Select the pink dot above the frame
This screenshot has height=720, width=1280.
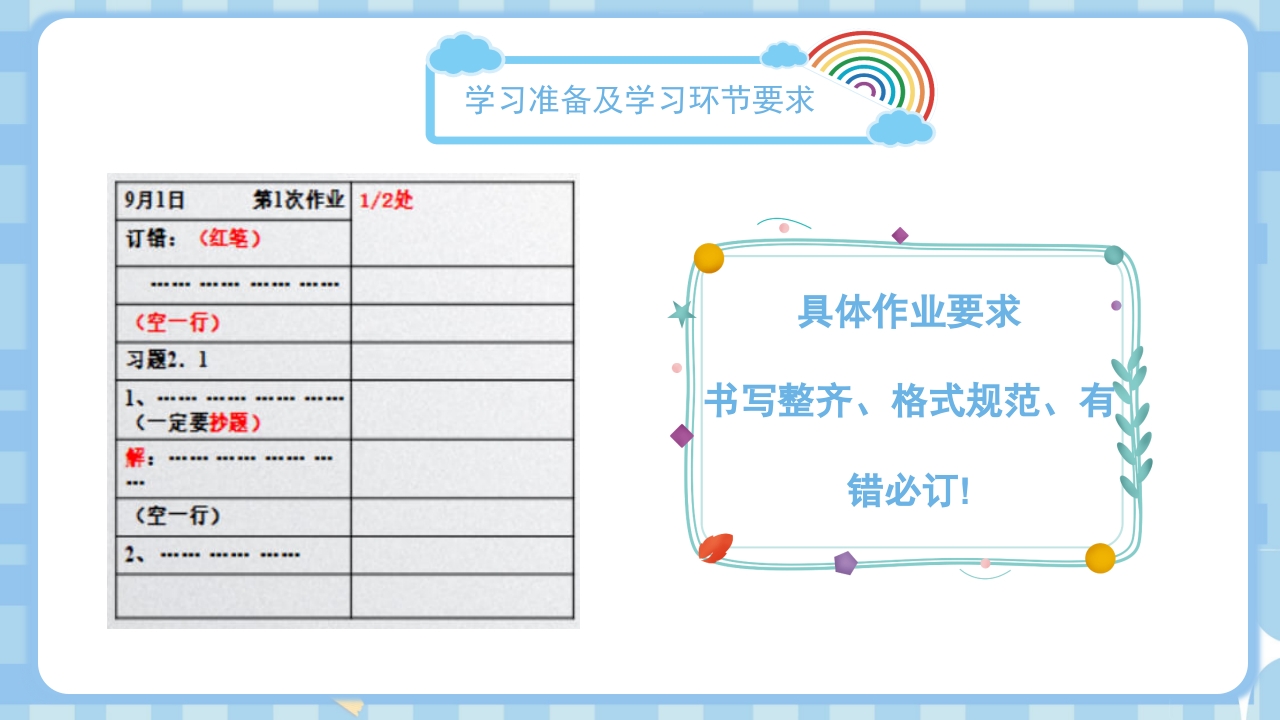(783, 228)
